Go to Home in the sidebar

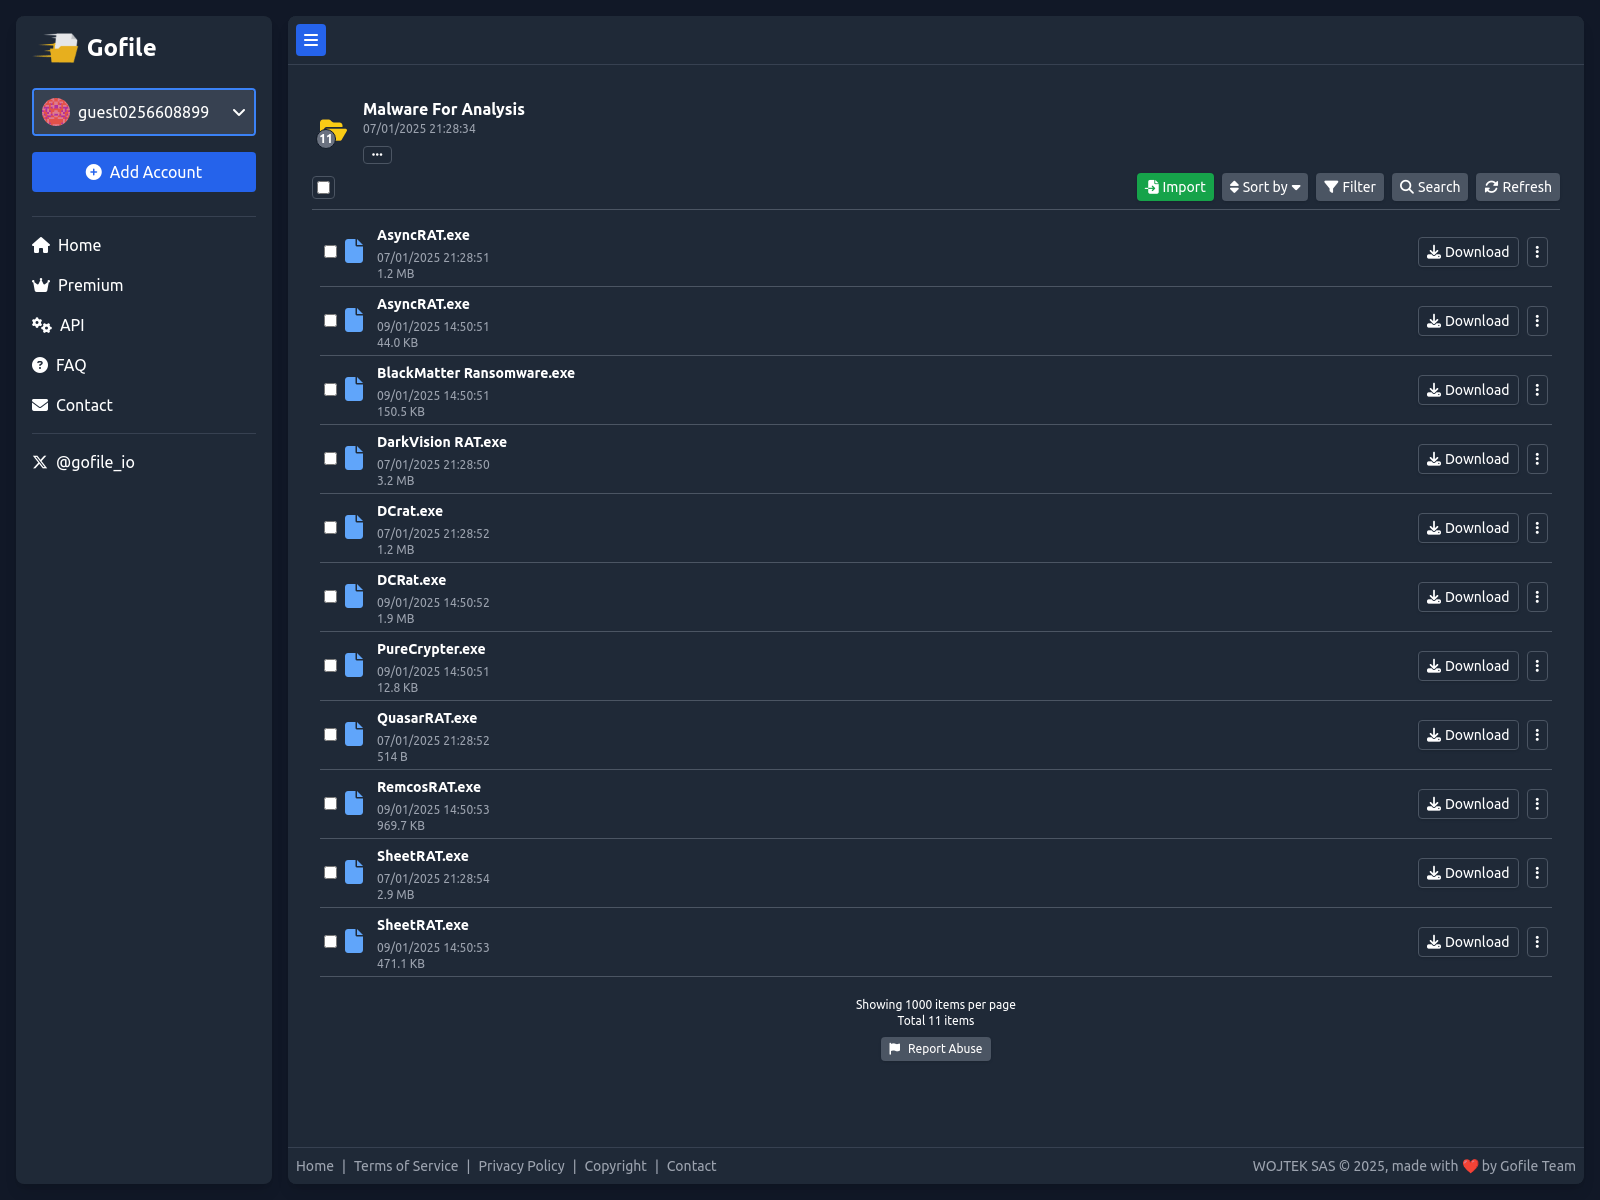pos(67,245)
